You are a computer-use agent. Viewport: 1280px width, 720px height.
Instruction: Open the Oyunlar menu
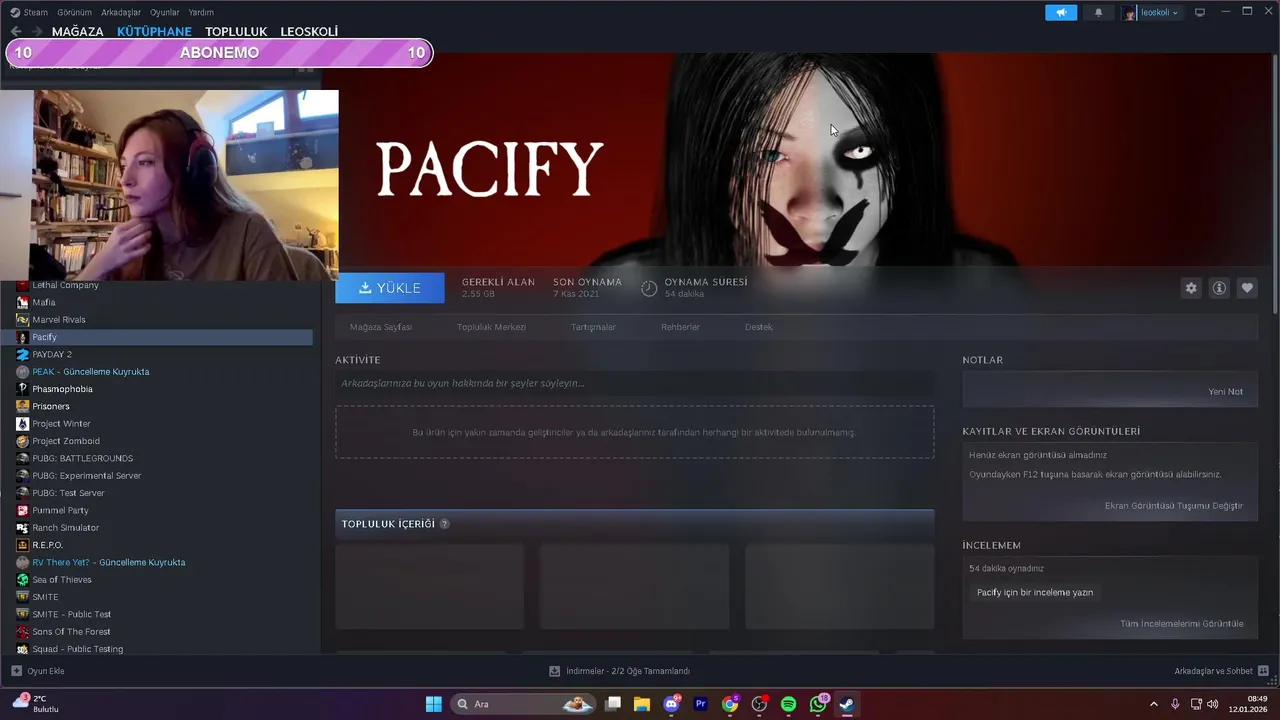click(165, 12)
